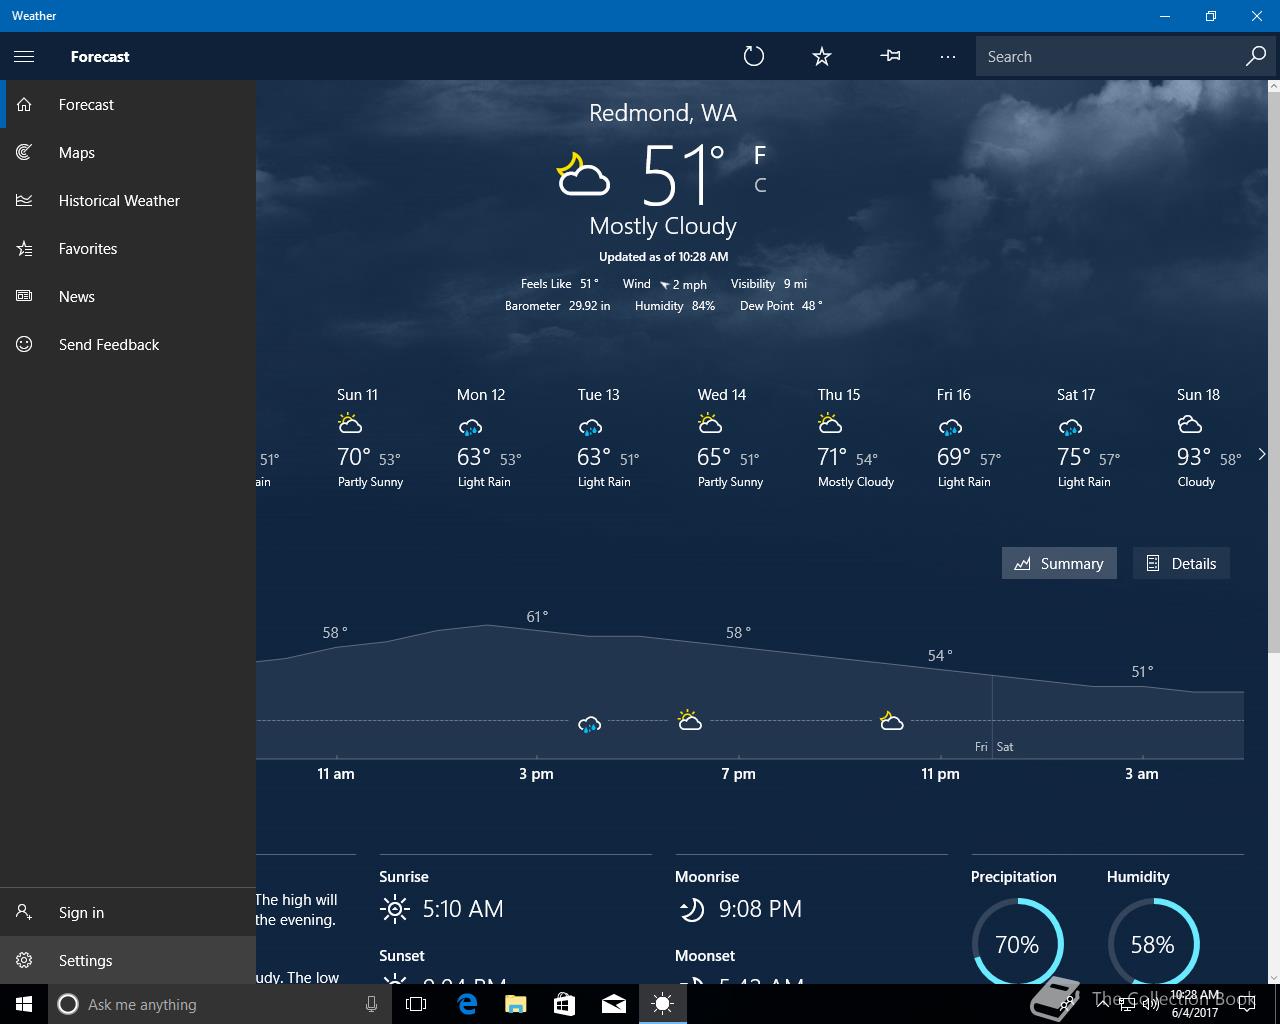Image resolution: width=1280 pixels, height=1024 pixels.
Task: Click the Moonrise moon icon
Action: click(691, 909)
